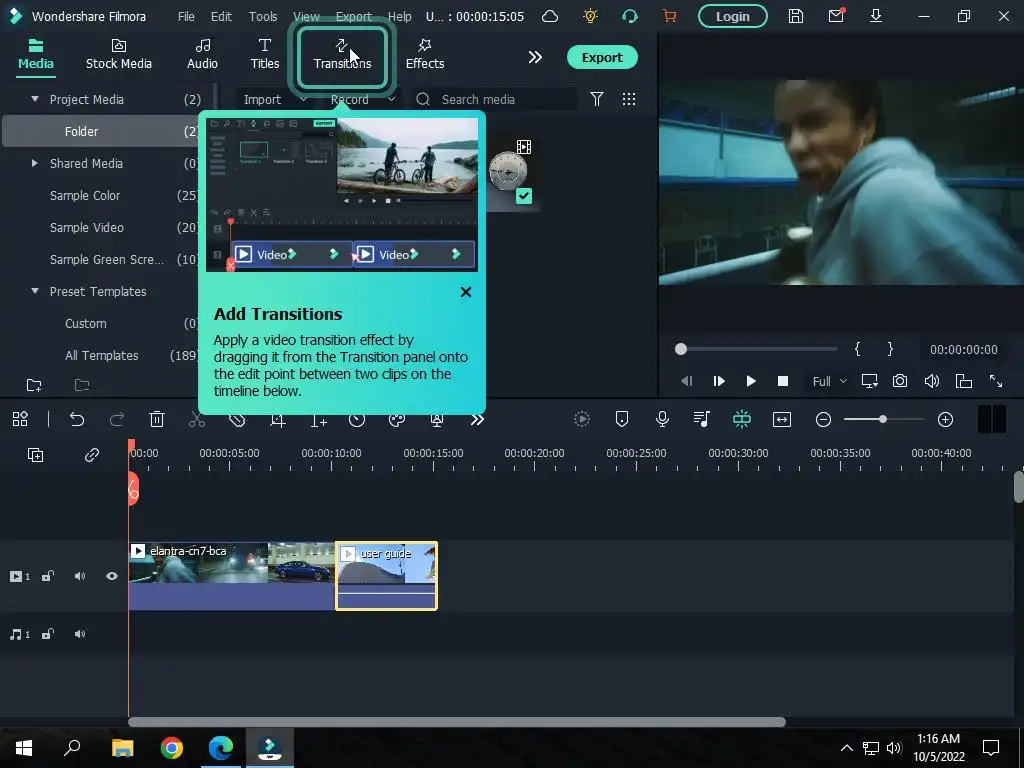Undo the last action
The image size is (1024, 768).
tap(77, 419)
